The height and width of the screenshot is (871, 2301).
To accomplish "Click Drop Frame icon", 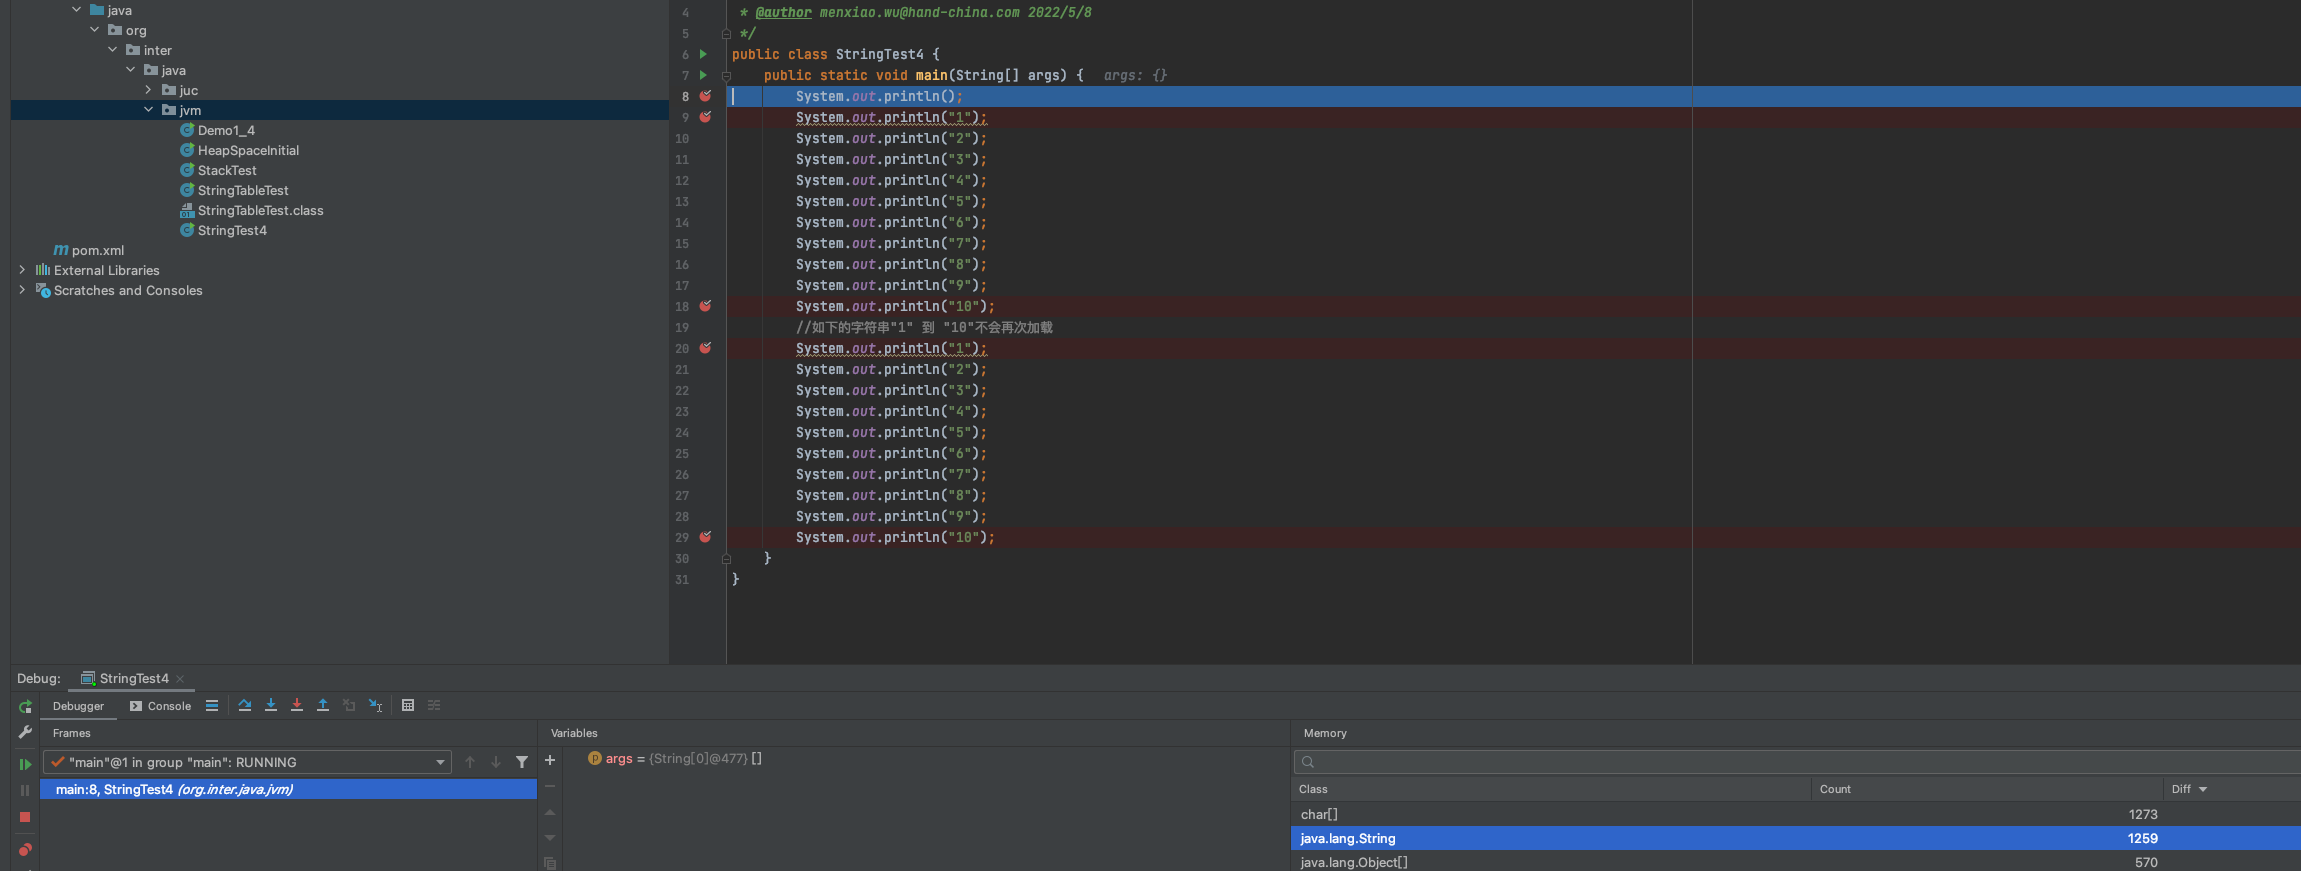I will (349, 705).
